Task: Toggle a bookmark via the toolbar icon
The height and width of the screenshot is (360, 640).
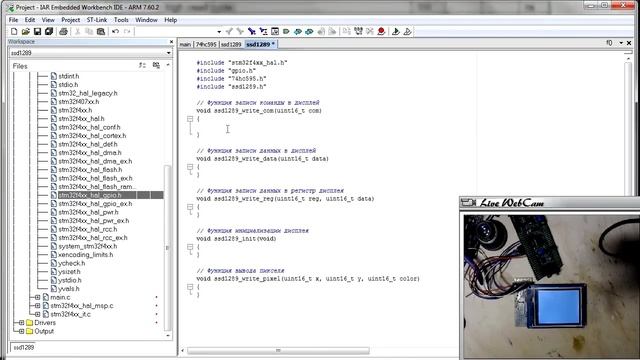Action: [286, 31]
